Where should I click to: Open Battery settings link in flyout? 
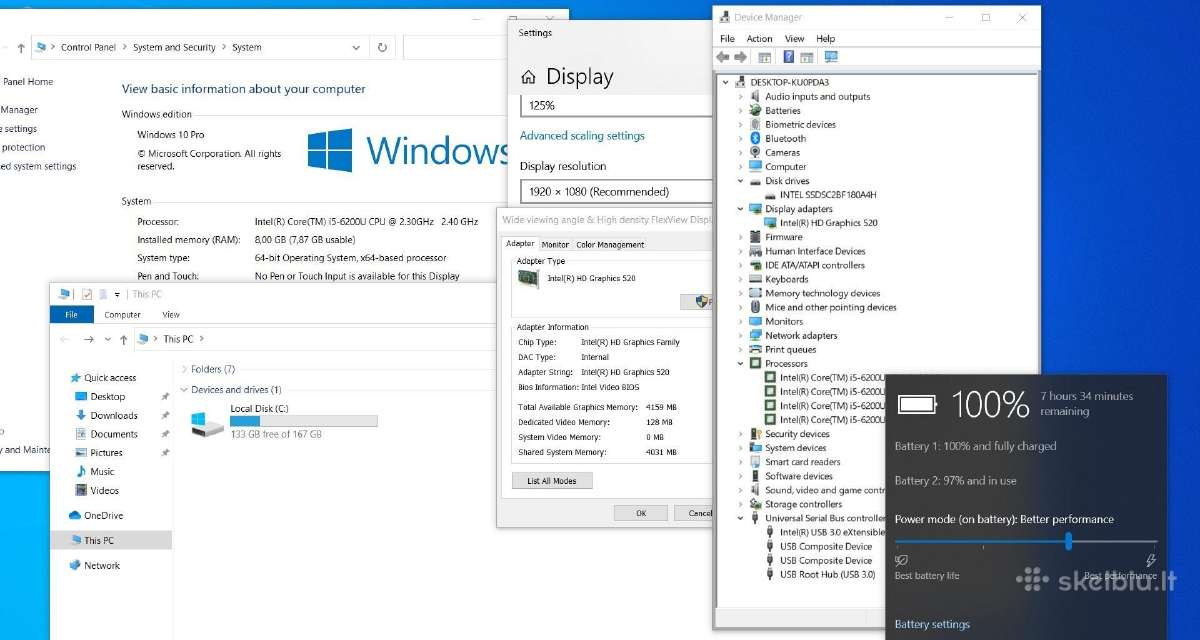pyautogui.click(x=932, y=624)
